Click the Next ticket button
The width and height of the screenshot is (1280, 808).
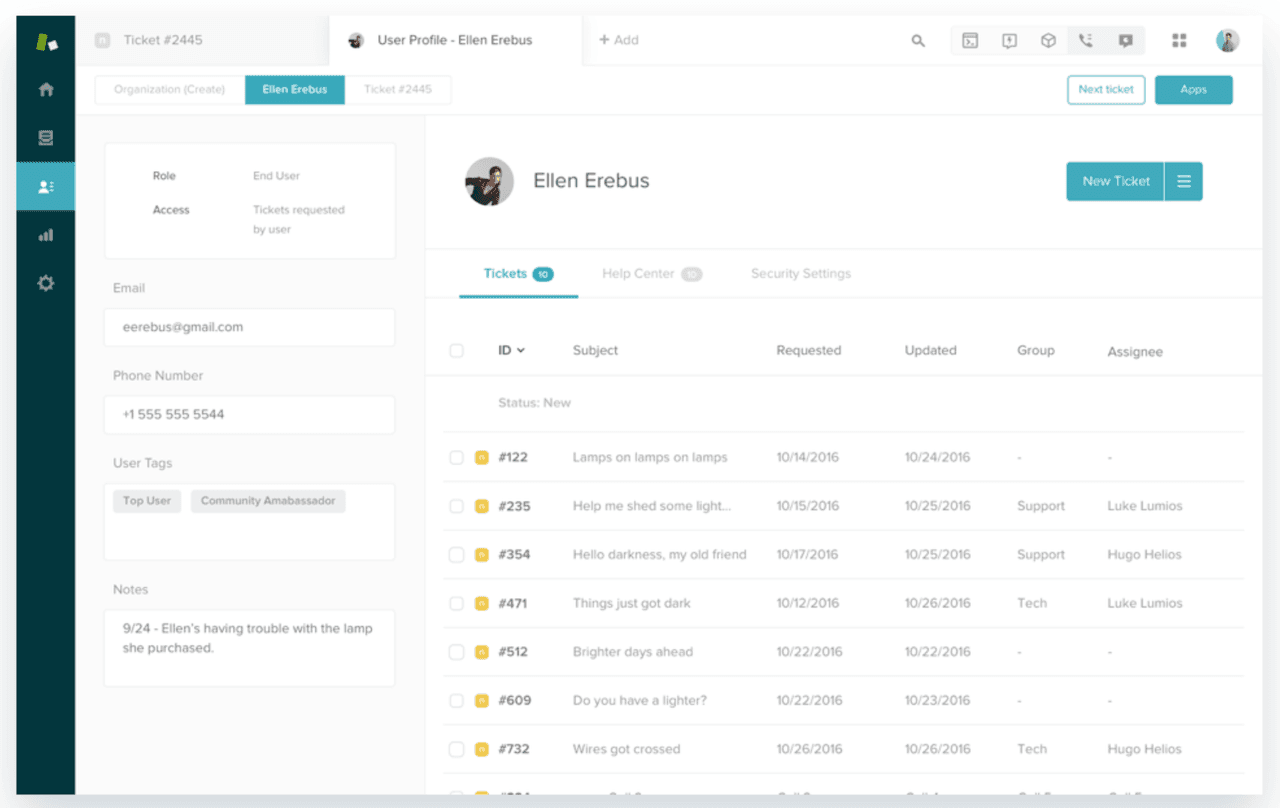(x=1105, y=90)
